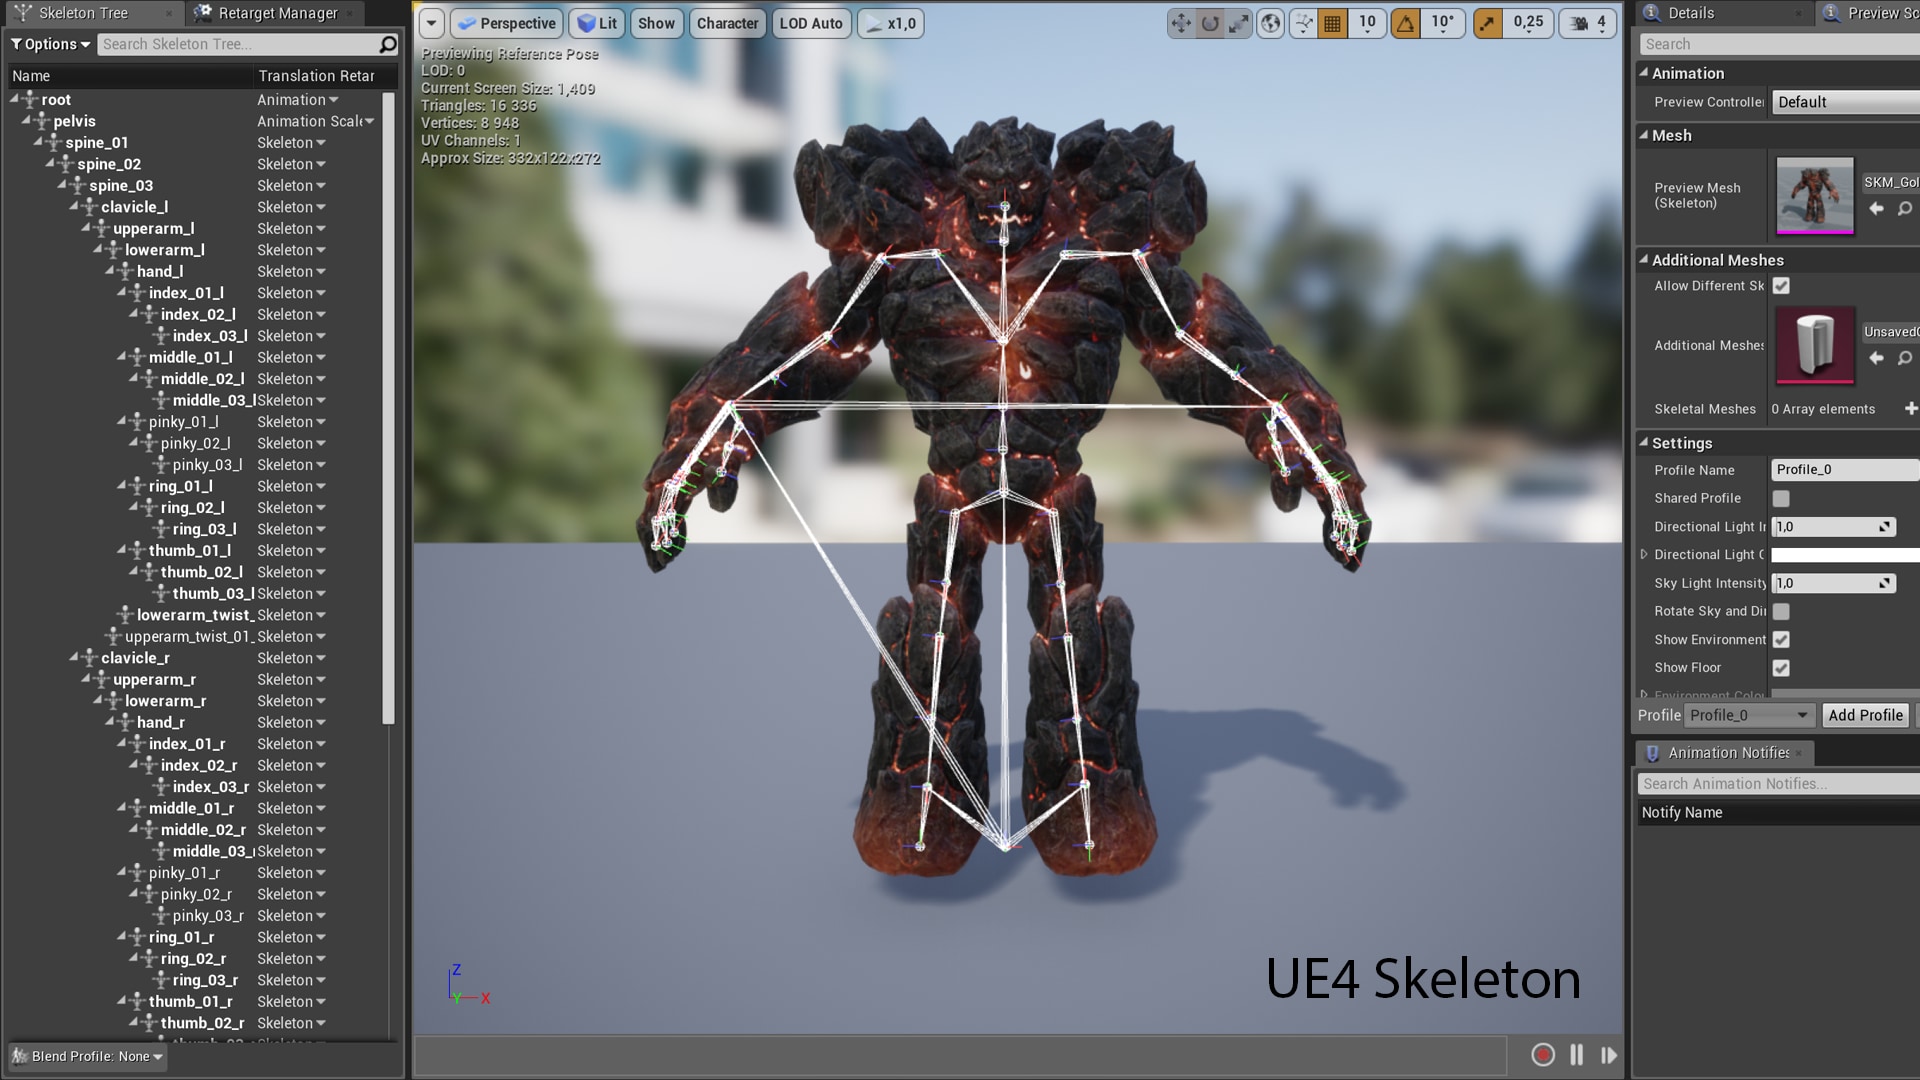Open the LOD Auto dropdown
The width and height of the screenshot is (1920, 1080).
pyautogui.click(x=811, y=23)
